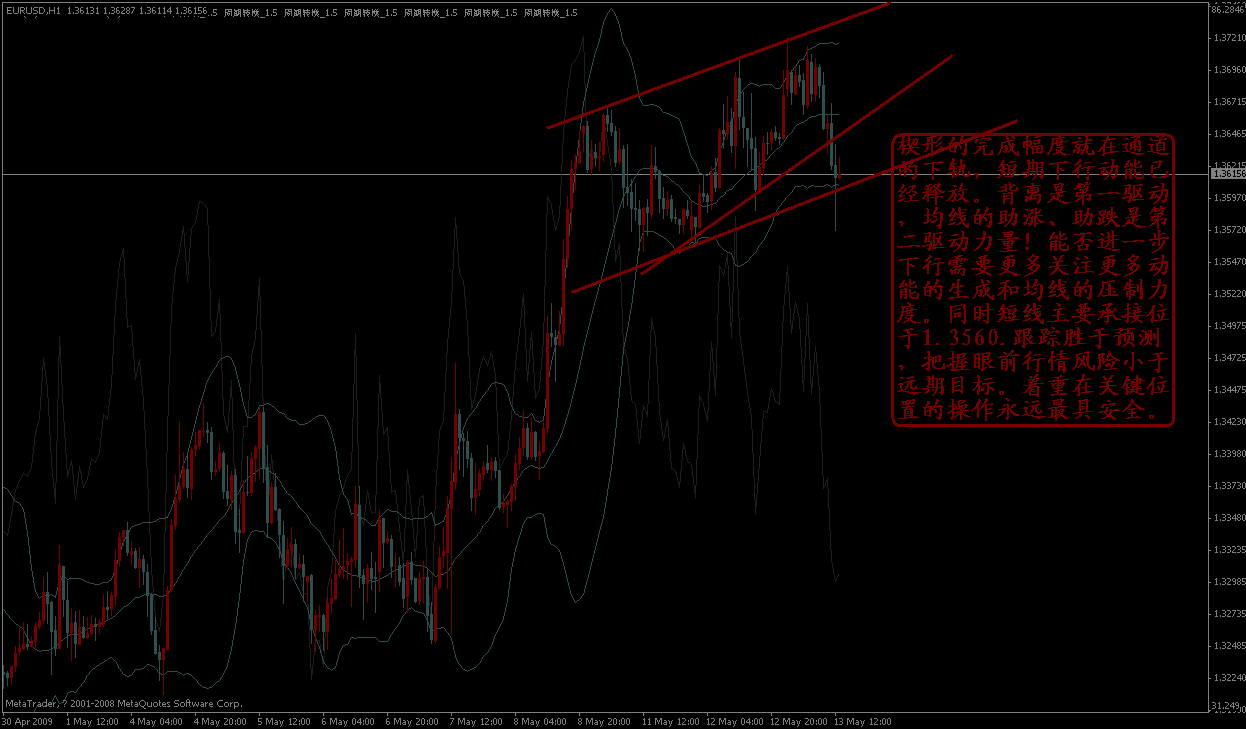Click the 86.2846 indicator scale value
Image resolution: width=1246 pixels, height=729 pixels.
[1228, 9]
